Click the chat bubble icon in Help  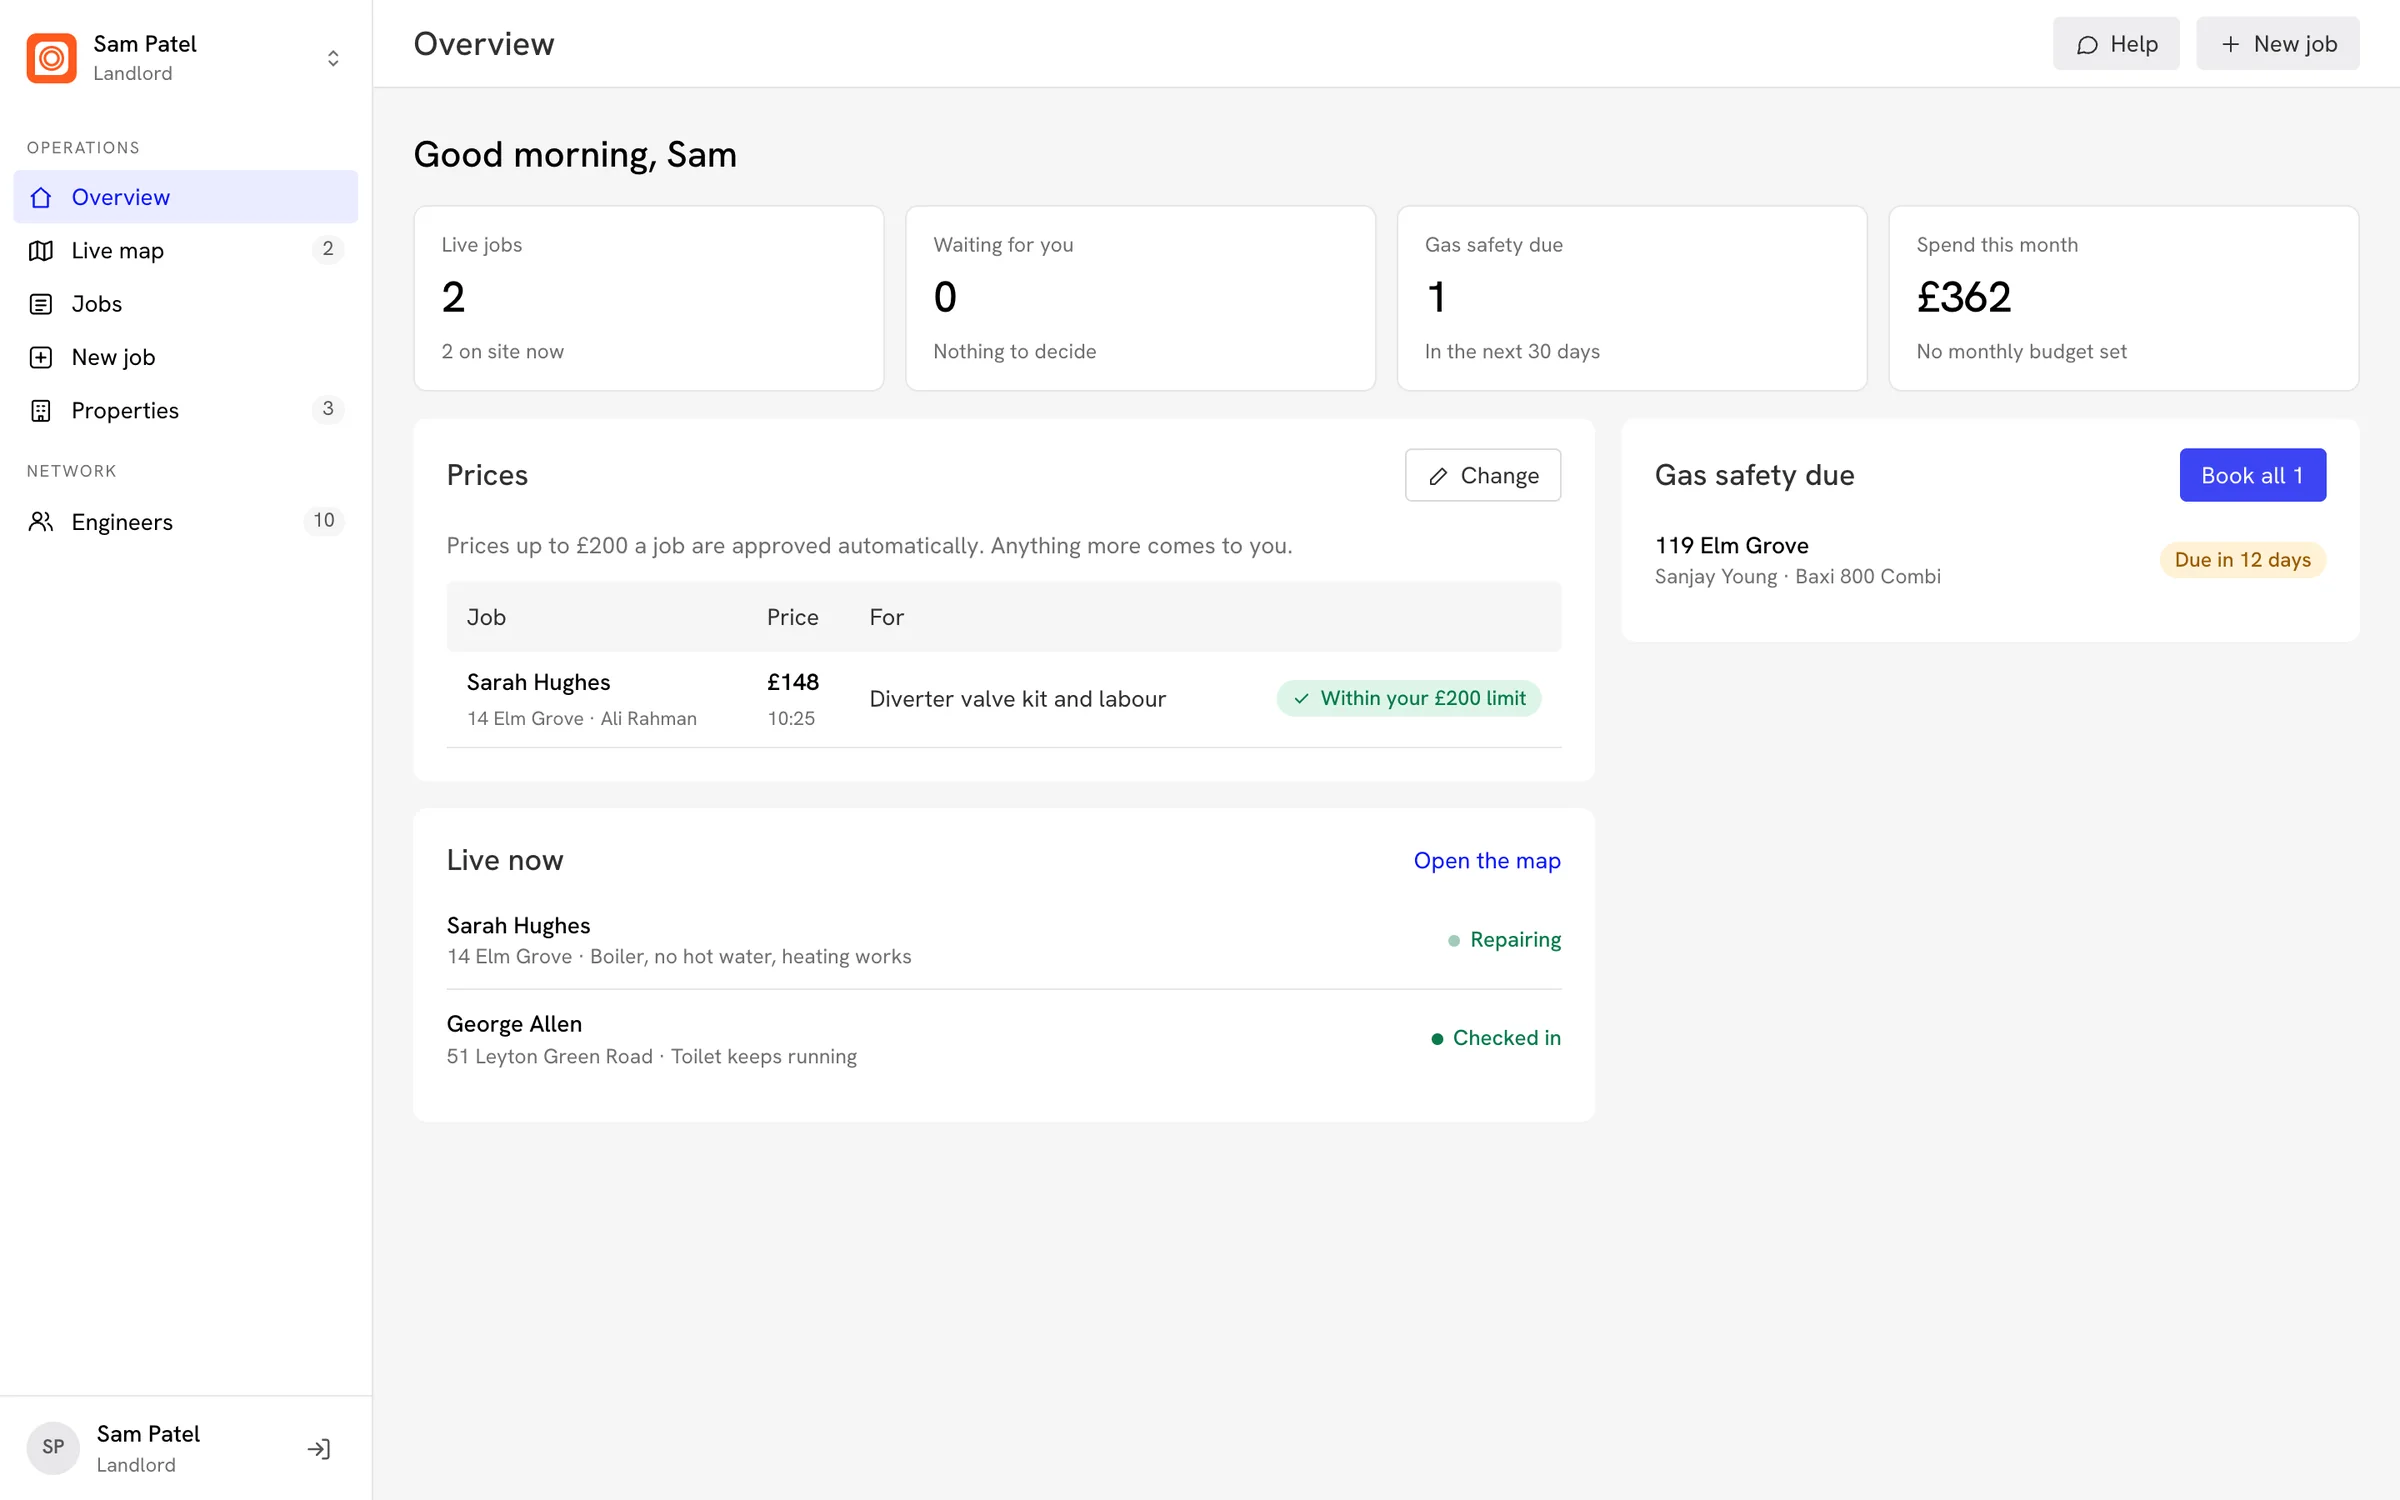coord(2087,45)
